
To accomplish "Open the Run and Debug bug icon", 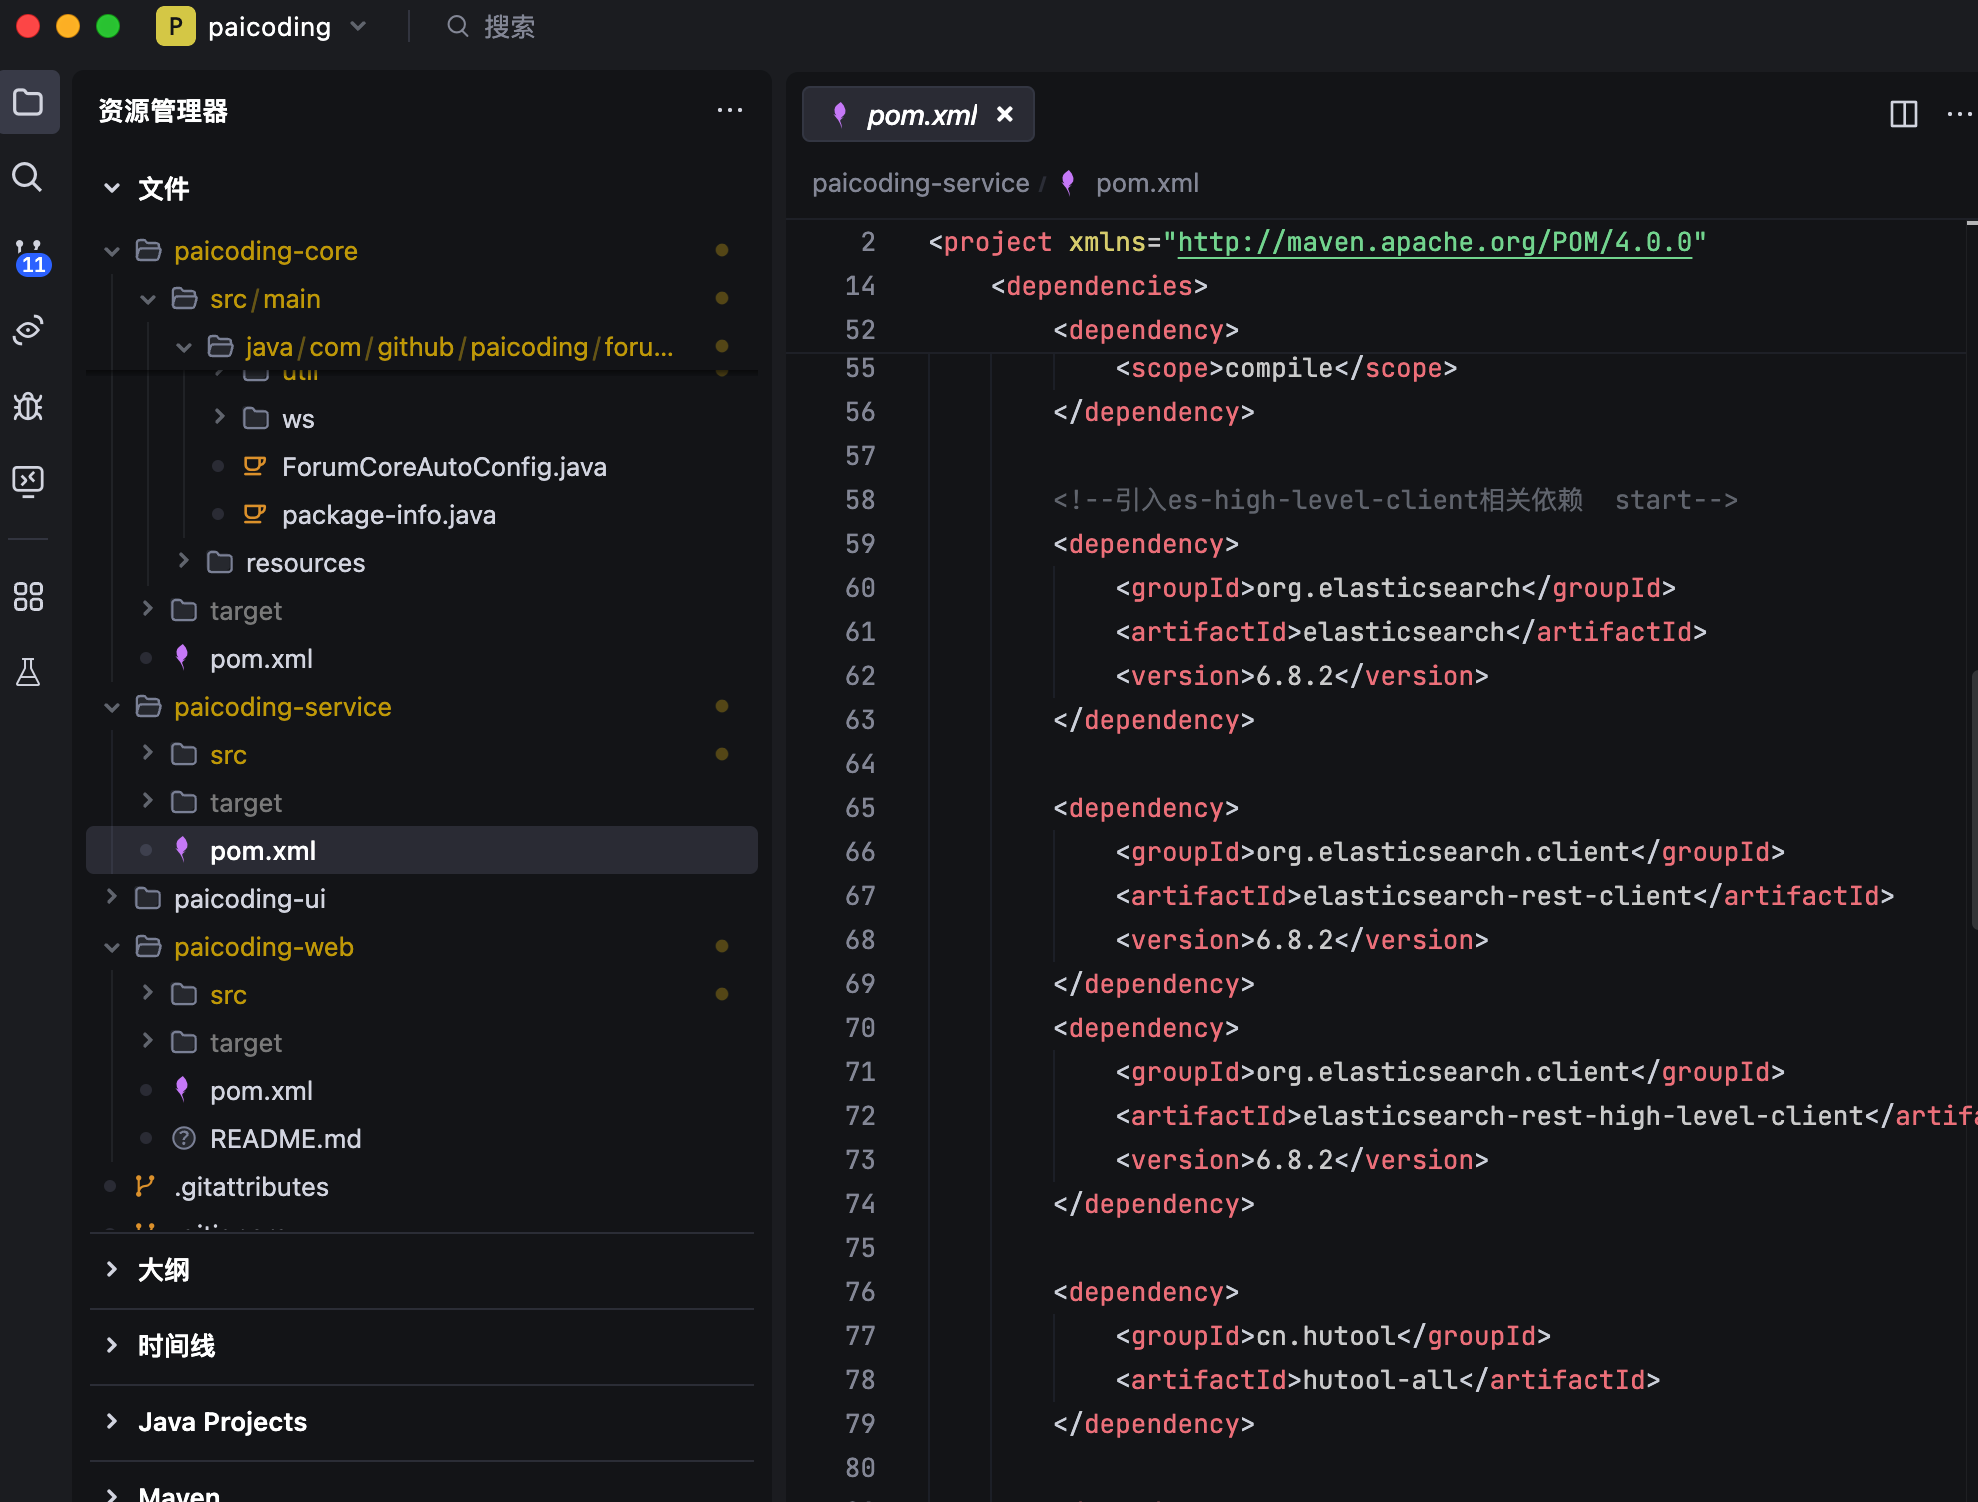I will click(x=28, y=406).
